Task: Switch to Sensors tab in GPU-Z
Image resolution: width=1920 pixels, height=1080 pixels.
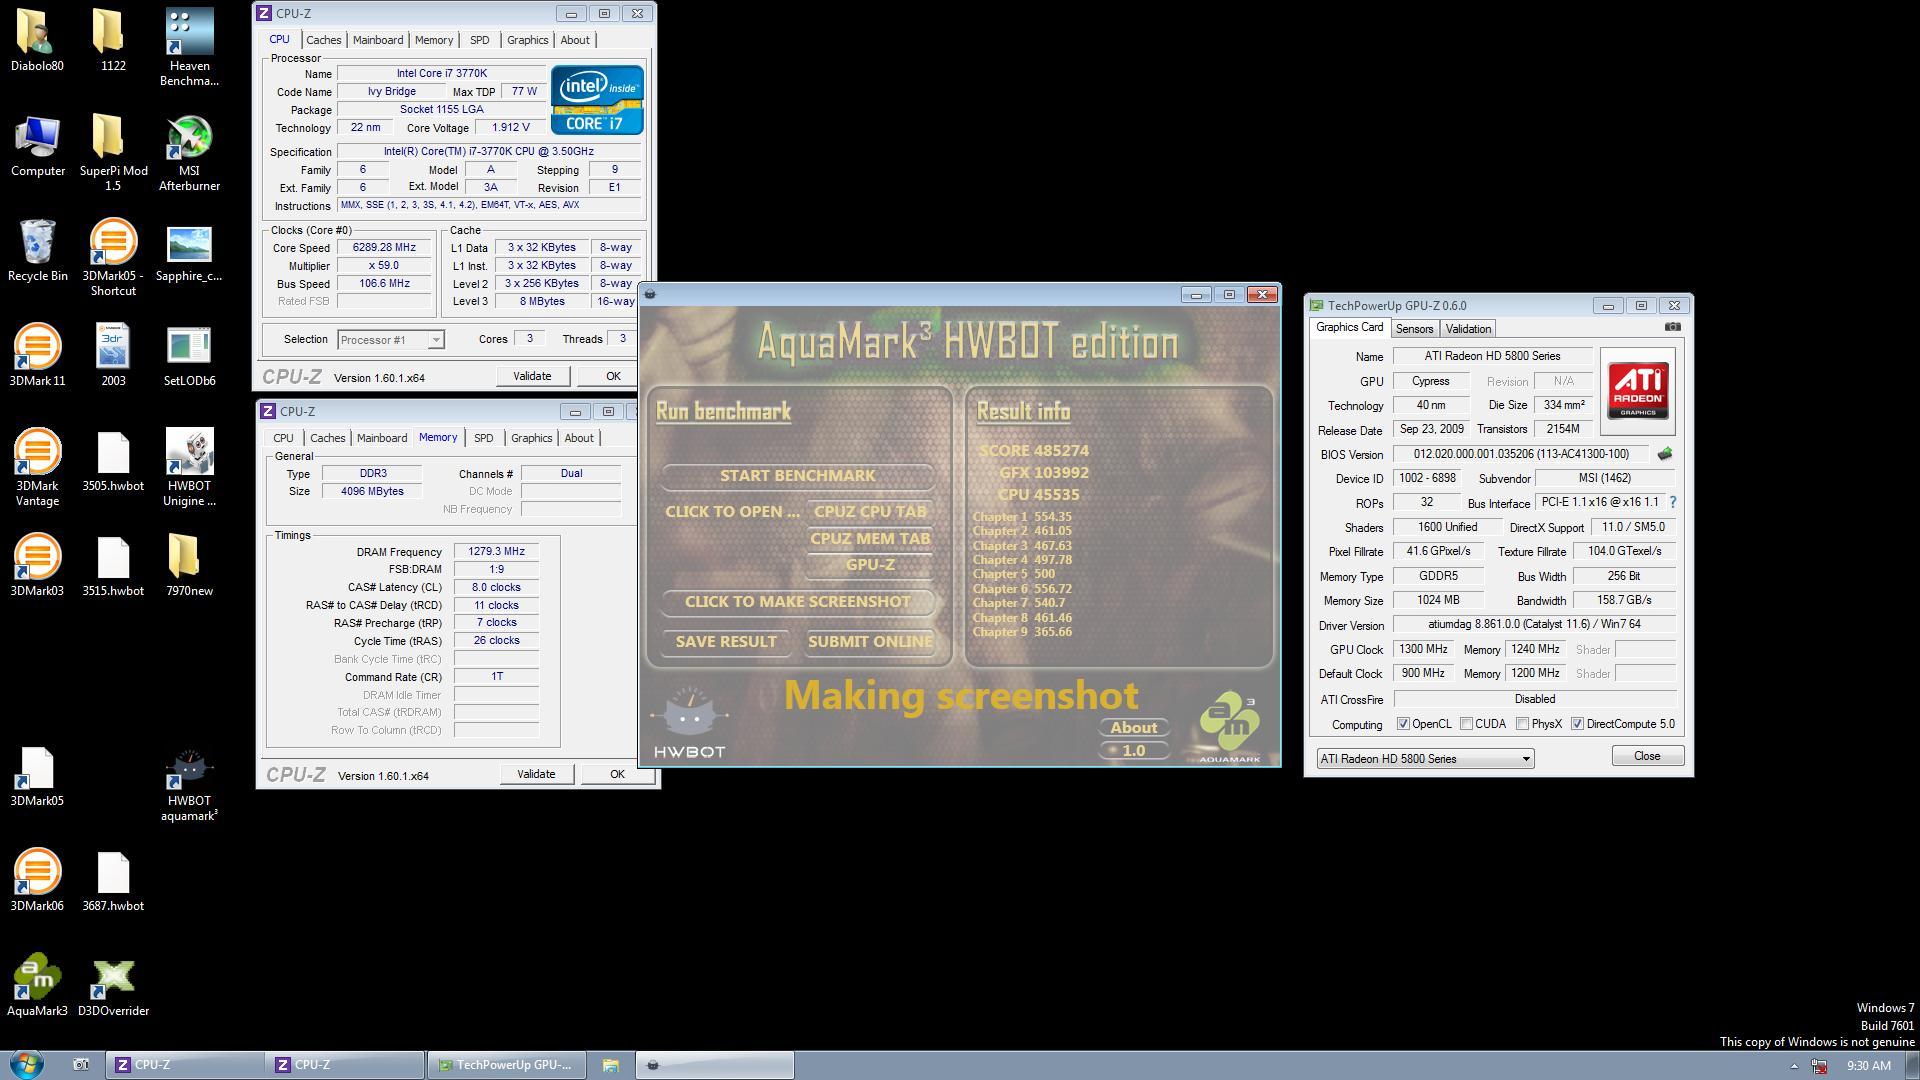Action: tap(1414, 329)
